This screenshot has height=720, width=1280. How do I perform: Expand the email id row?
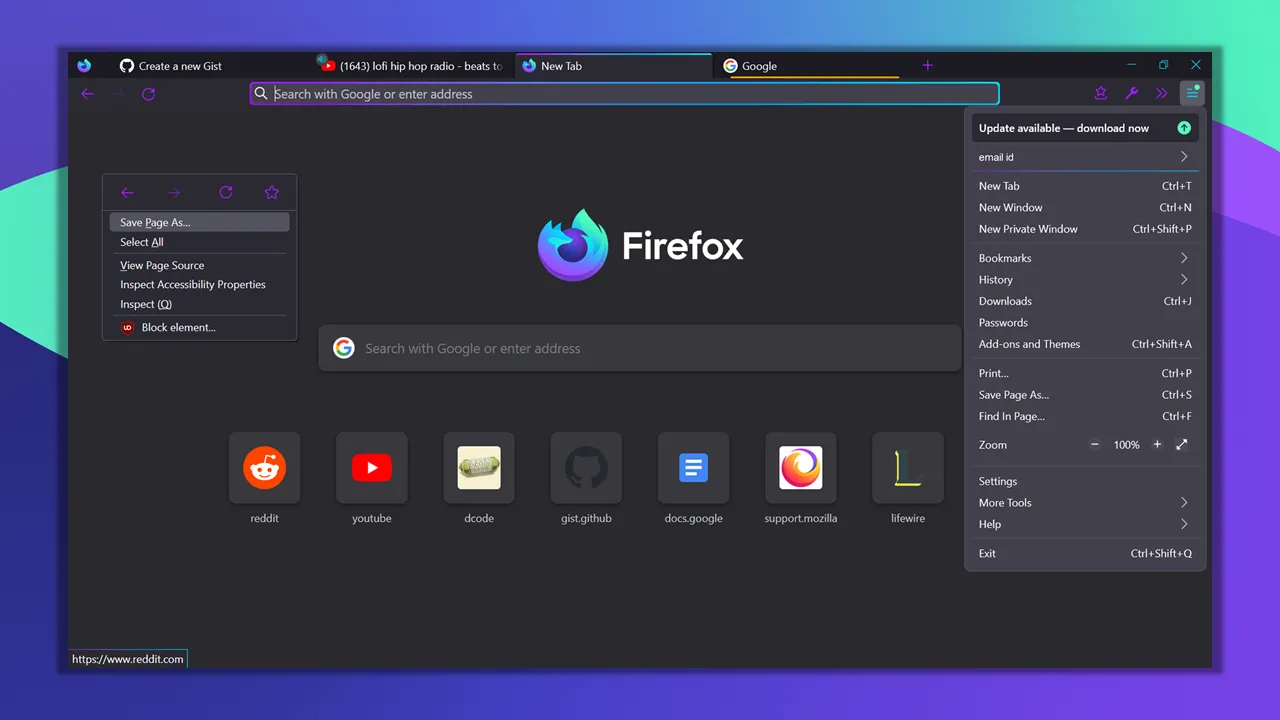[1084, 157]
